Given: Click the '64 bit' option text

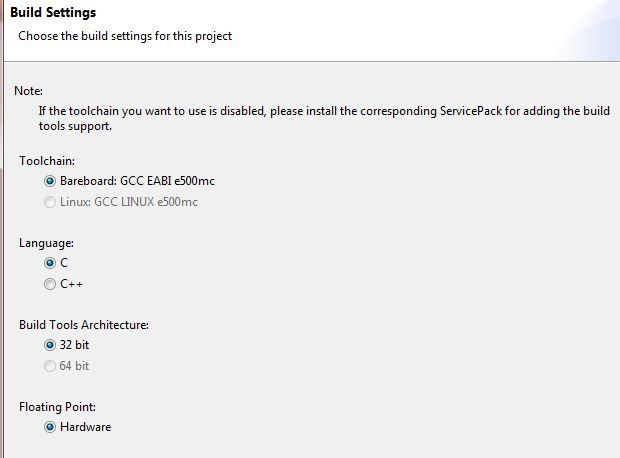Looking at the screenshot, I should pos(74,366).
